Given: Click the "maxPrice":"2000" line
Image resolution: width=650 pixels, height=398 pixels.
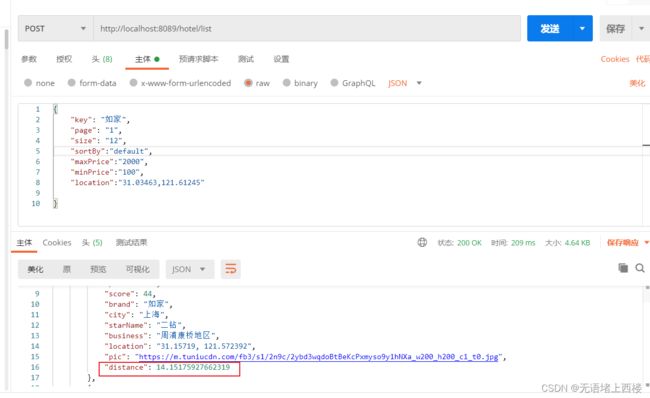Looking at the screenshot, I should point(109,162).
